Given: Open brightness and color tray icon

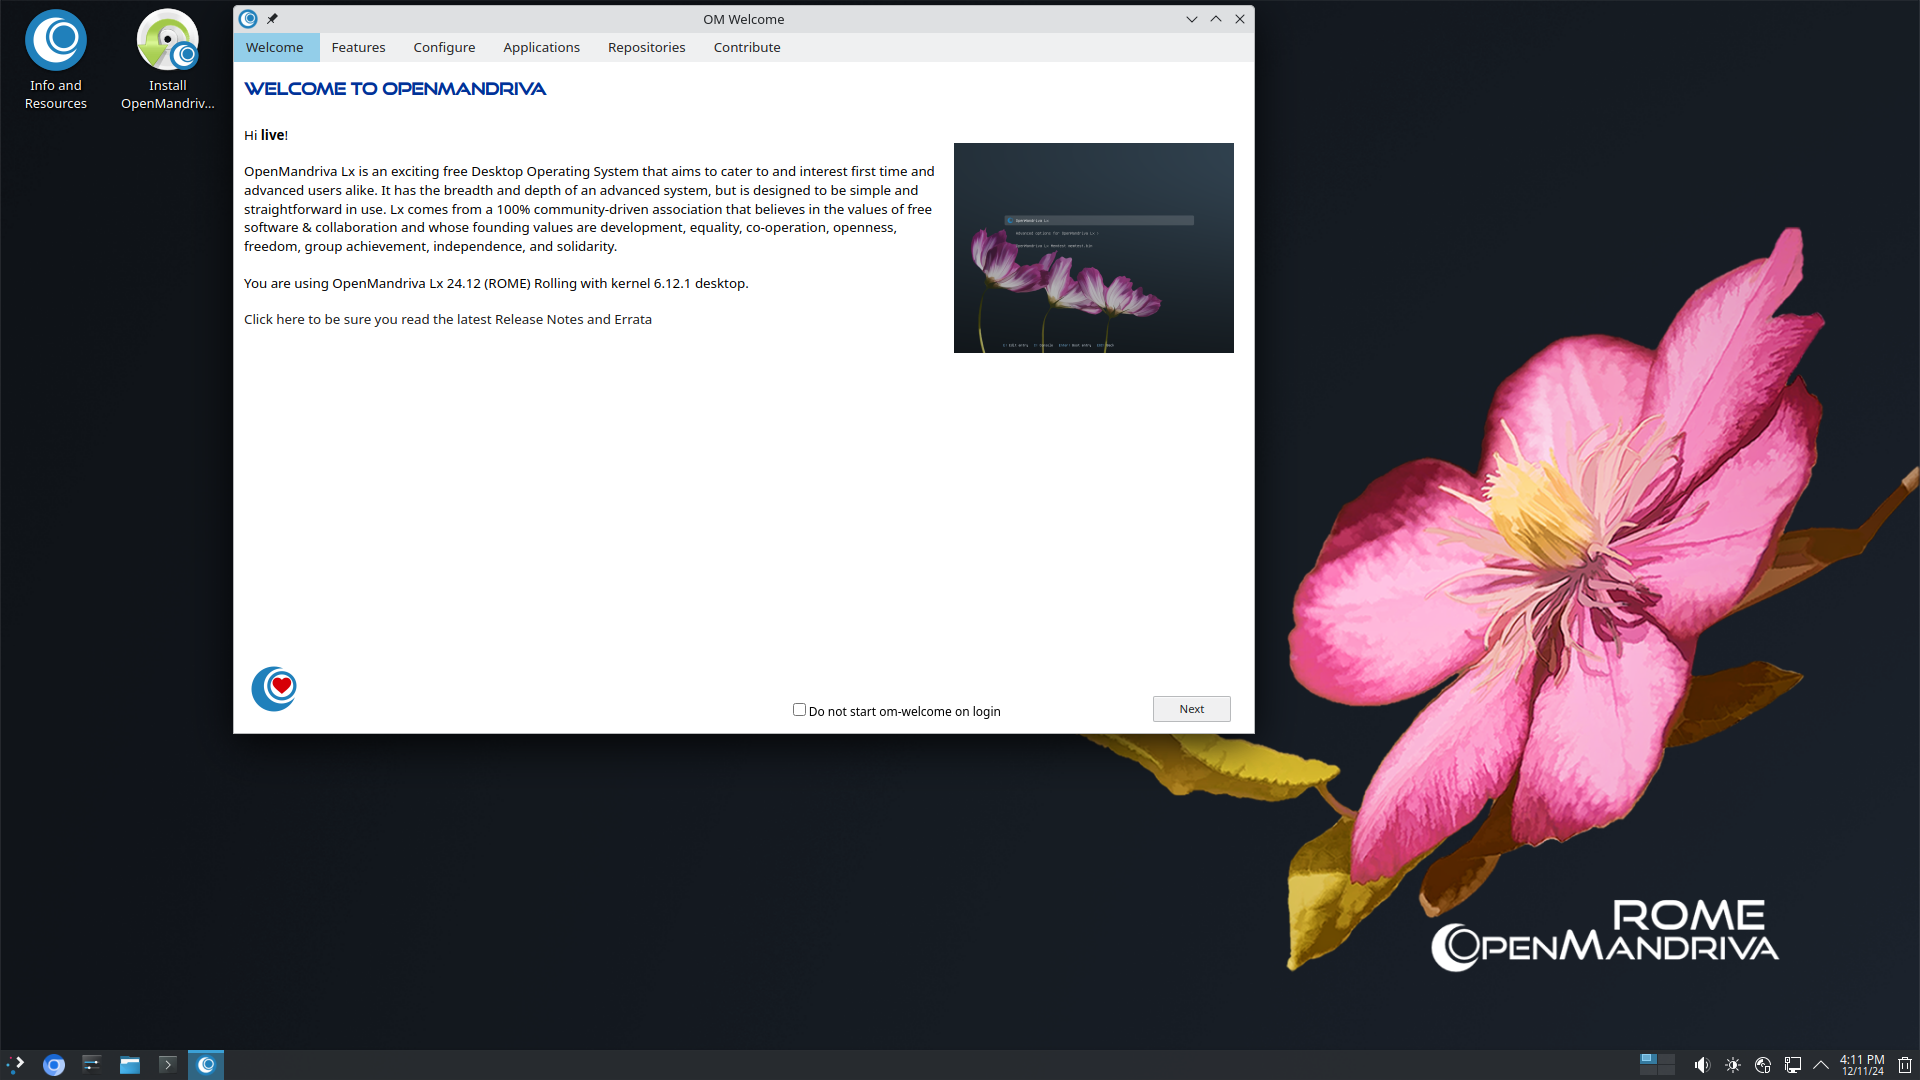Looking at the screenshot, I should [1733, 1065].
